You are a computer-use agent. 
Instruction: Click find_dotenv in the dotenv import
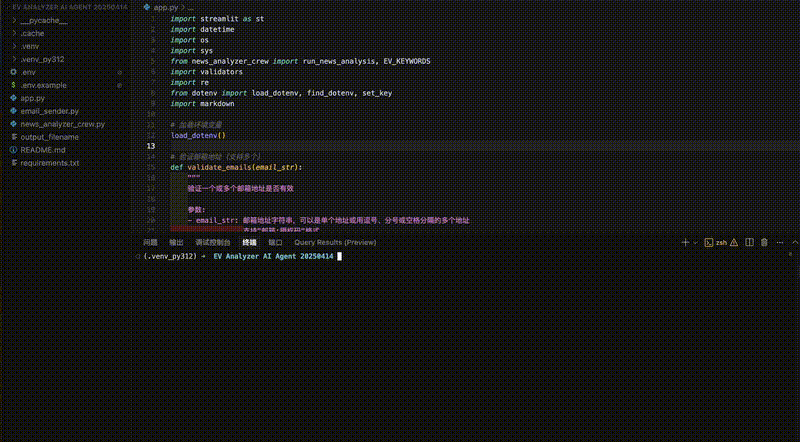coord(330,93)
